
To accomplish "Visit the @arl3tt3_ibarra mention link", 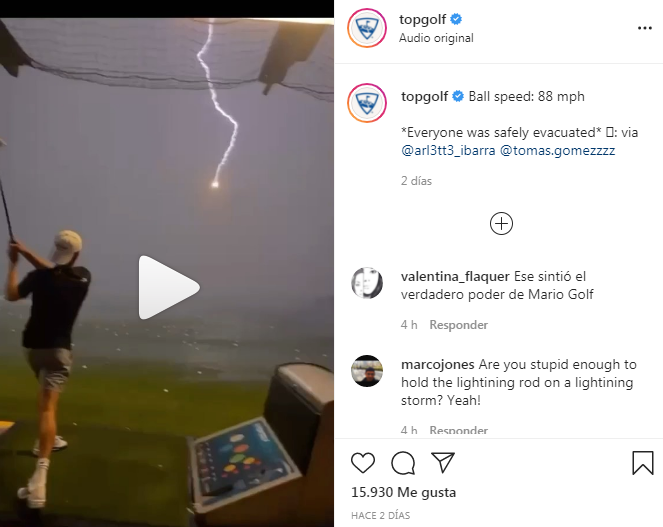I will [448, 151].
